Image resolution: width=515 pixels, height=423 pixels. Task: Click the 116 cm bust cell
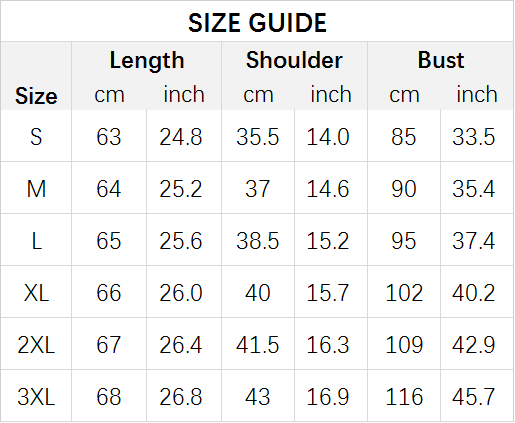(404, 397)
